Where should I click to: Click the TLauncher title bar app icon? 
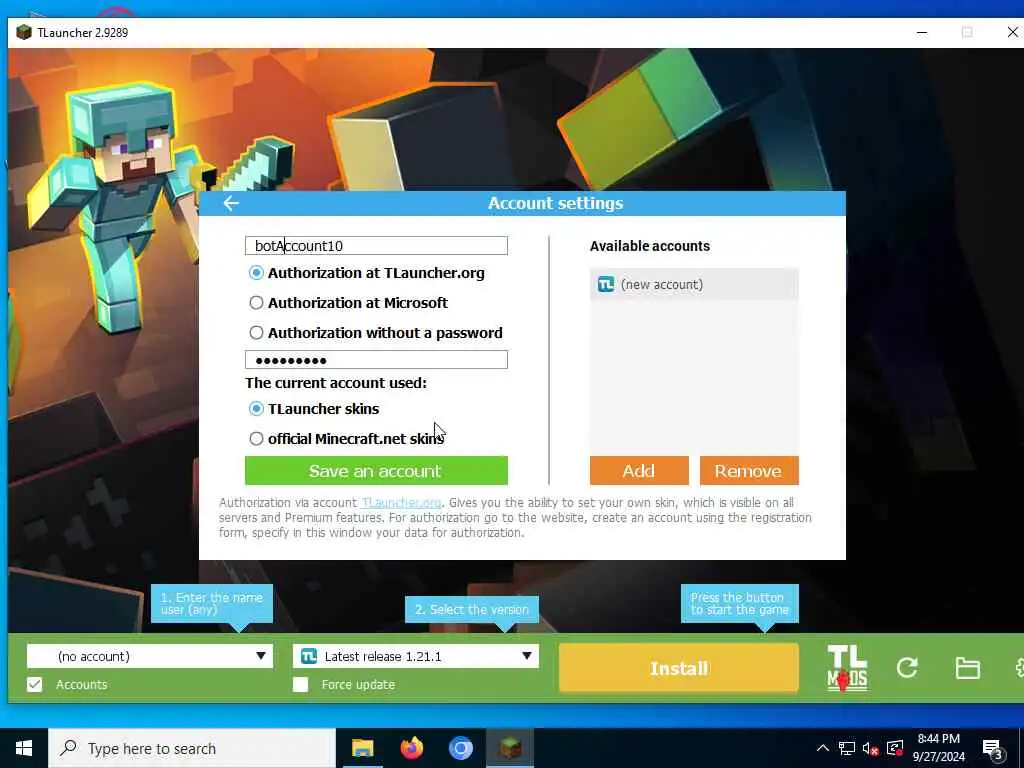[x=24, y=32]
